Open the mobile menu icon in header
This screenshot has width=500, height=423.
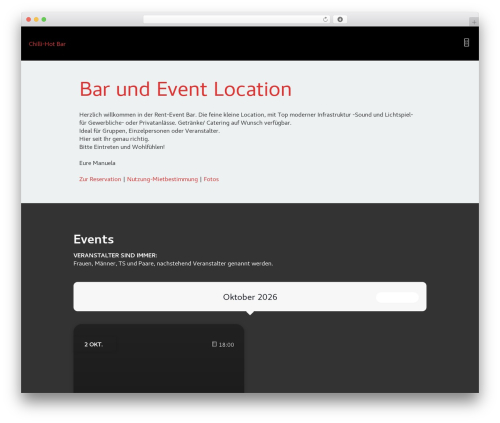[466, 43]
